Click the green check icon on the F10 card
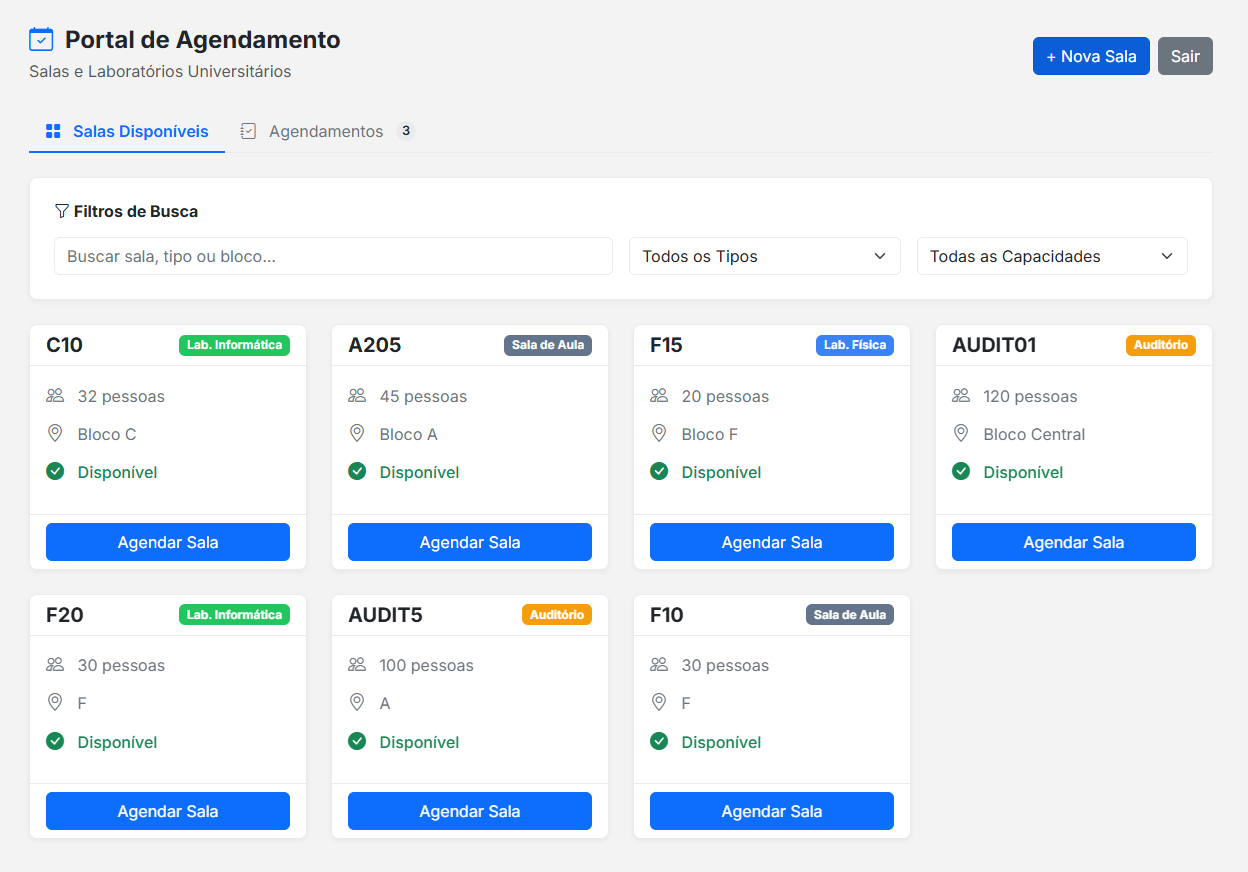Viewport: 1248px width, 872px height. pyautogui.click(x=659, y=741)
